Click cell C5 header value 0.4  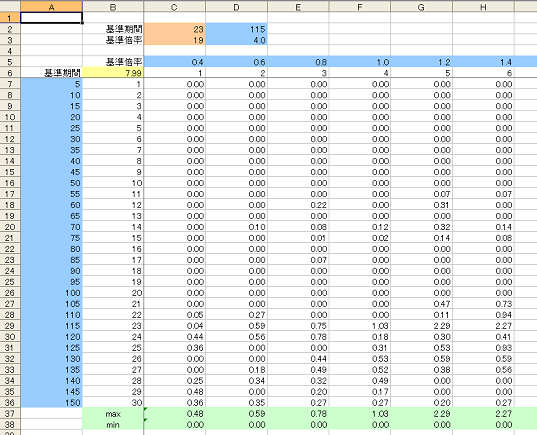point(175,62)
